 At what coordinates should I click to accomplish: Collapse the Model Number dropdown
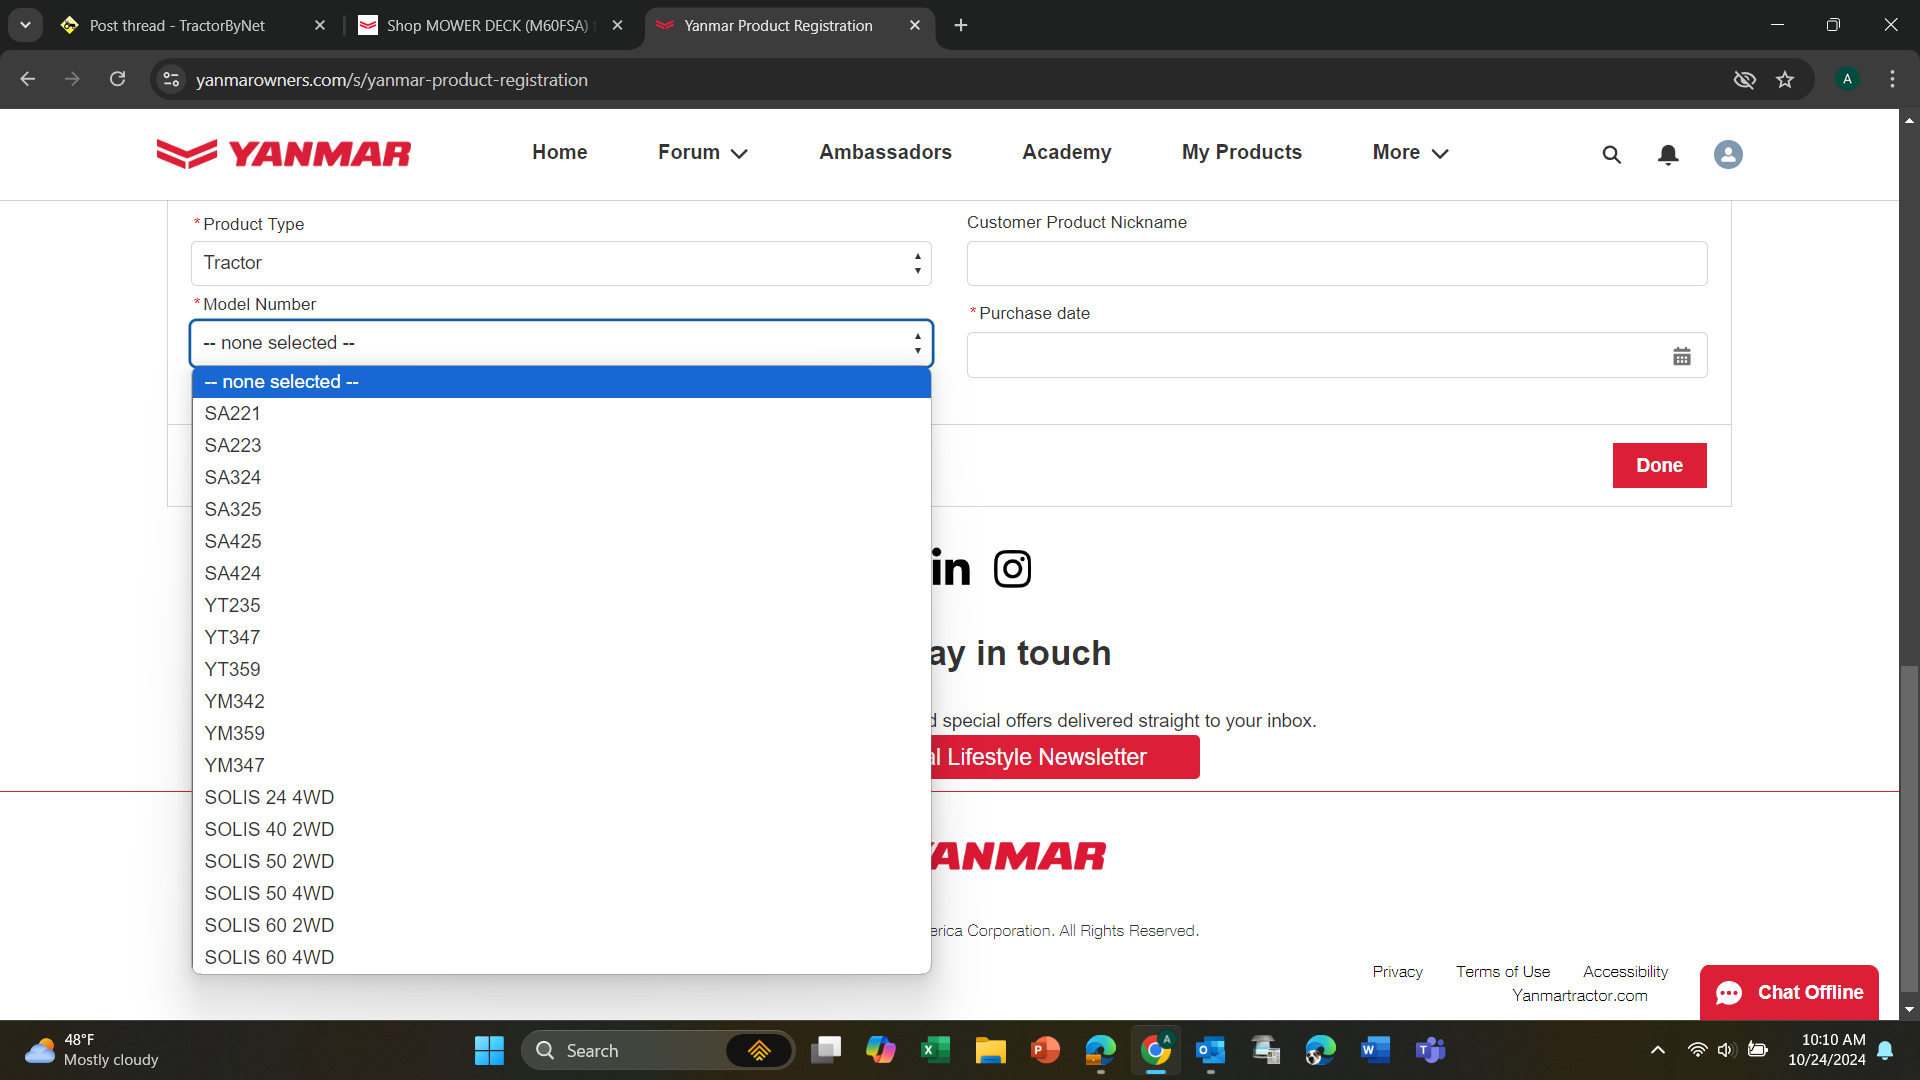(x=561, y=343)
